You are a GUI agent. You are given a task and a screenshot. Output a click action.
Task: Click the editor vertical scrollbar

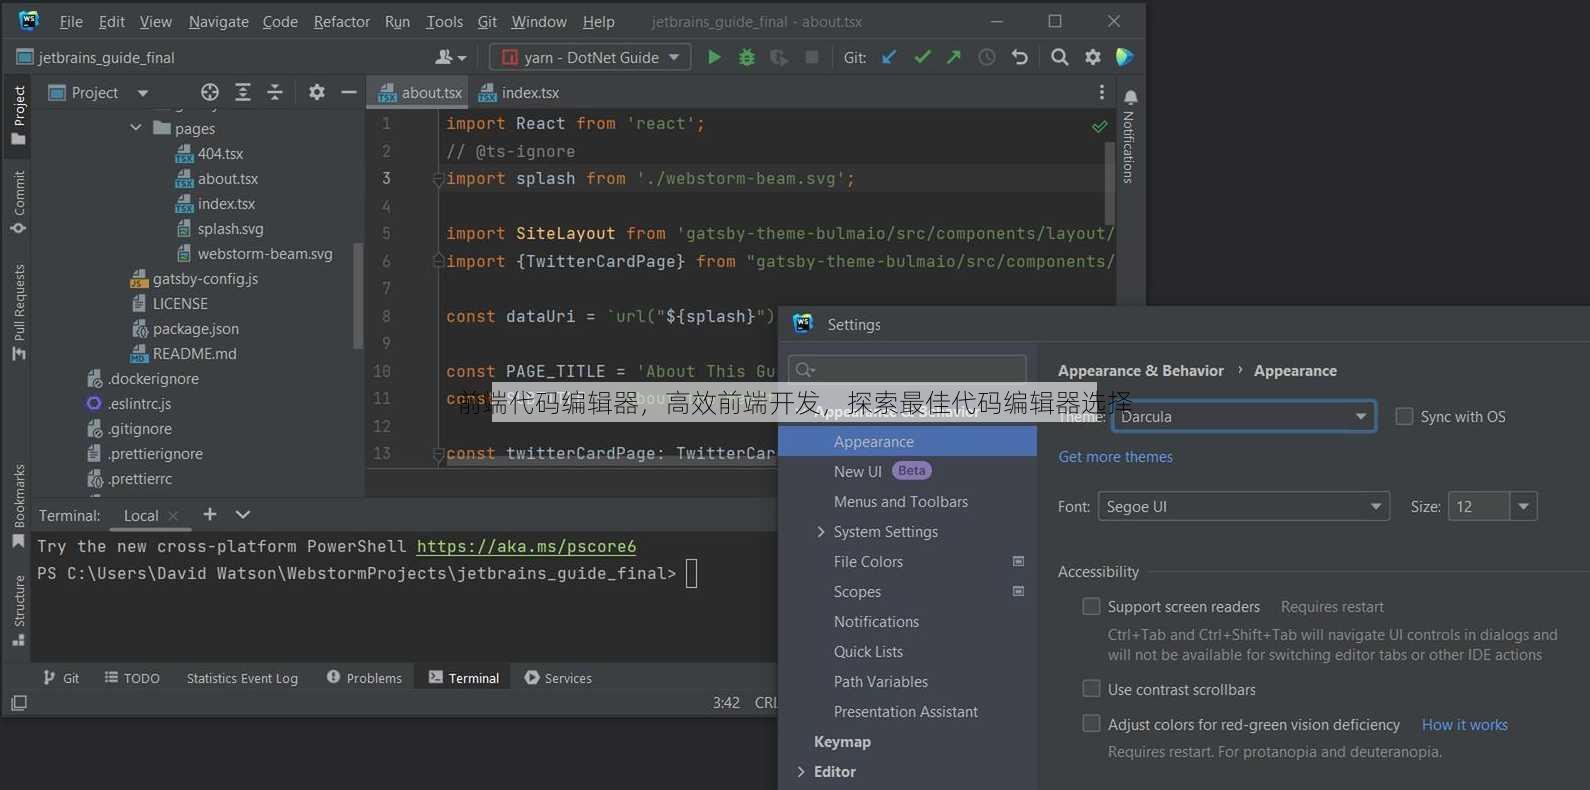click(x=1109, y=185)
